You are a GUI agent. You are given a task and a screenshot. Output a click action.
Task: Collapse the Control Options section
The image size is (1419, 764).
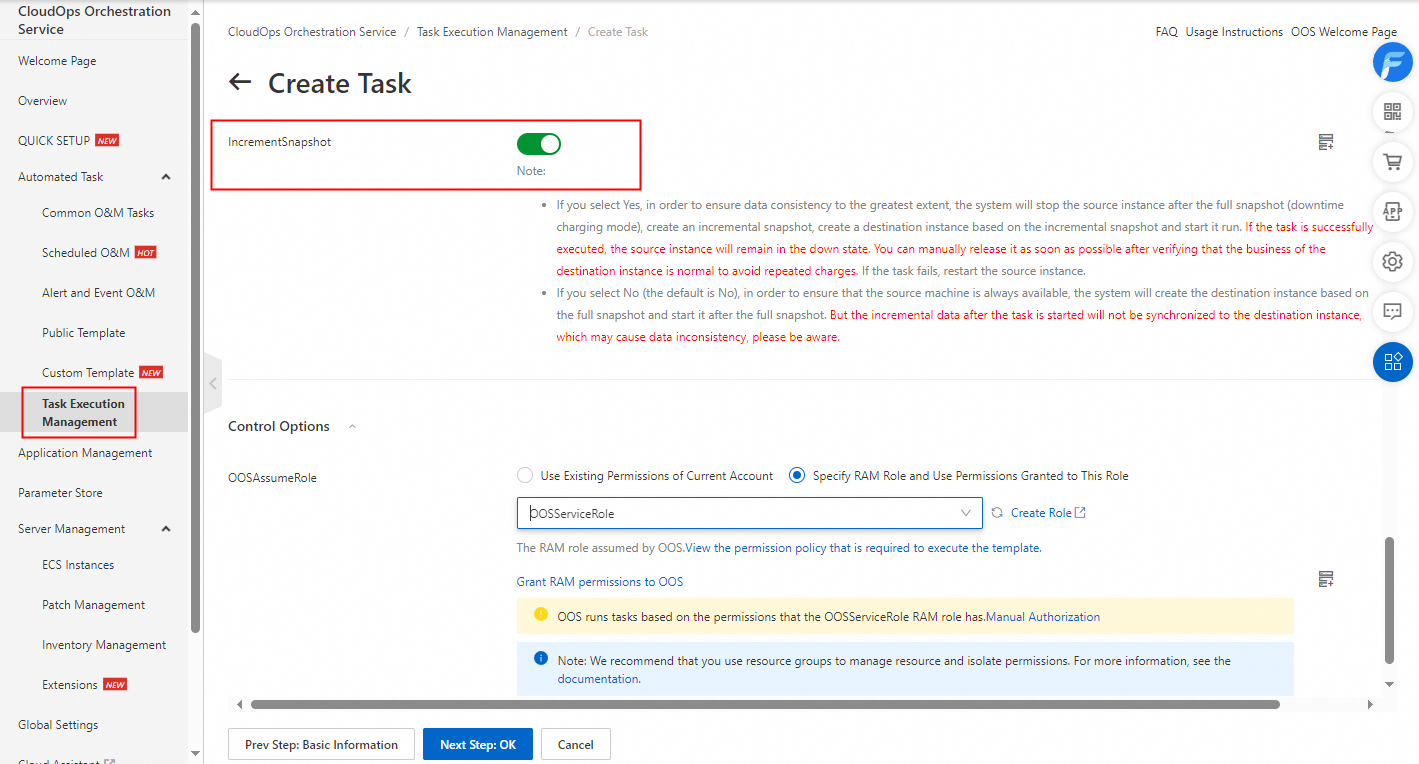pyautogui.click(x=352, y=427)
